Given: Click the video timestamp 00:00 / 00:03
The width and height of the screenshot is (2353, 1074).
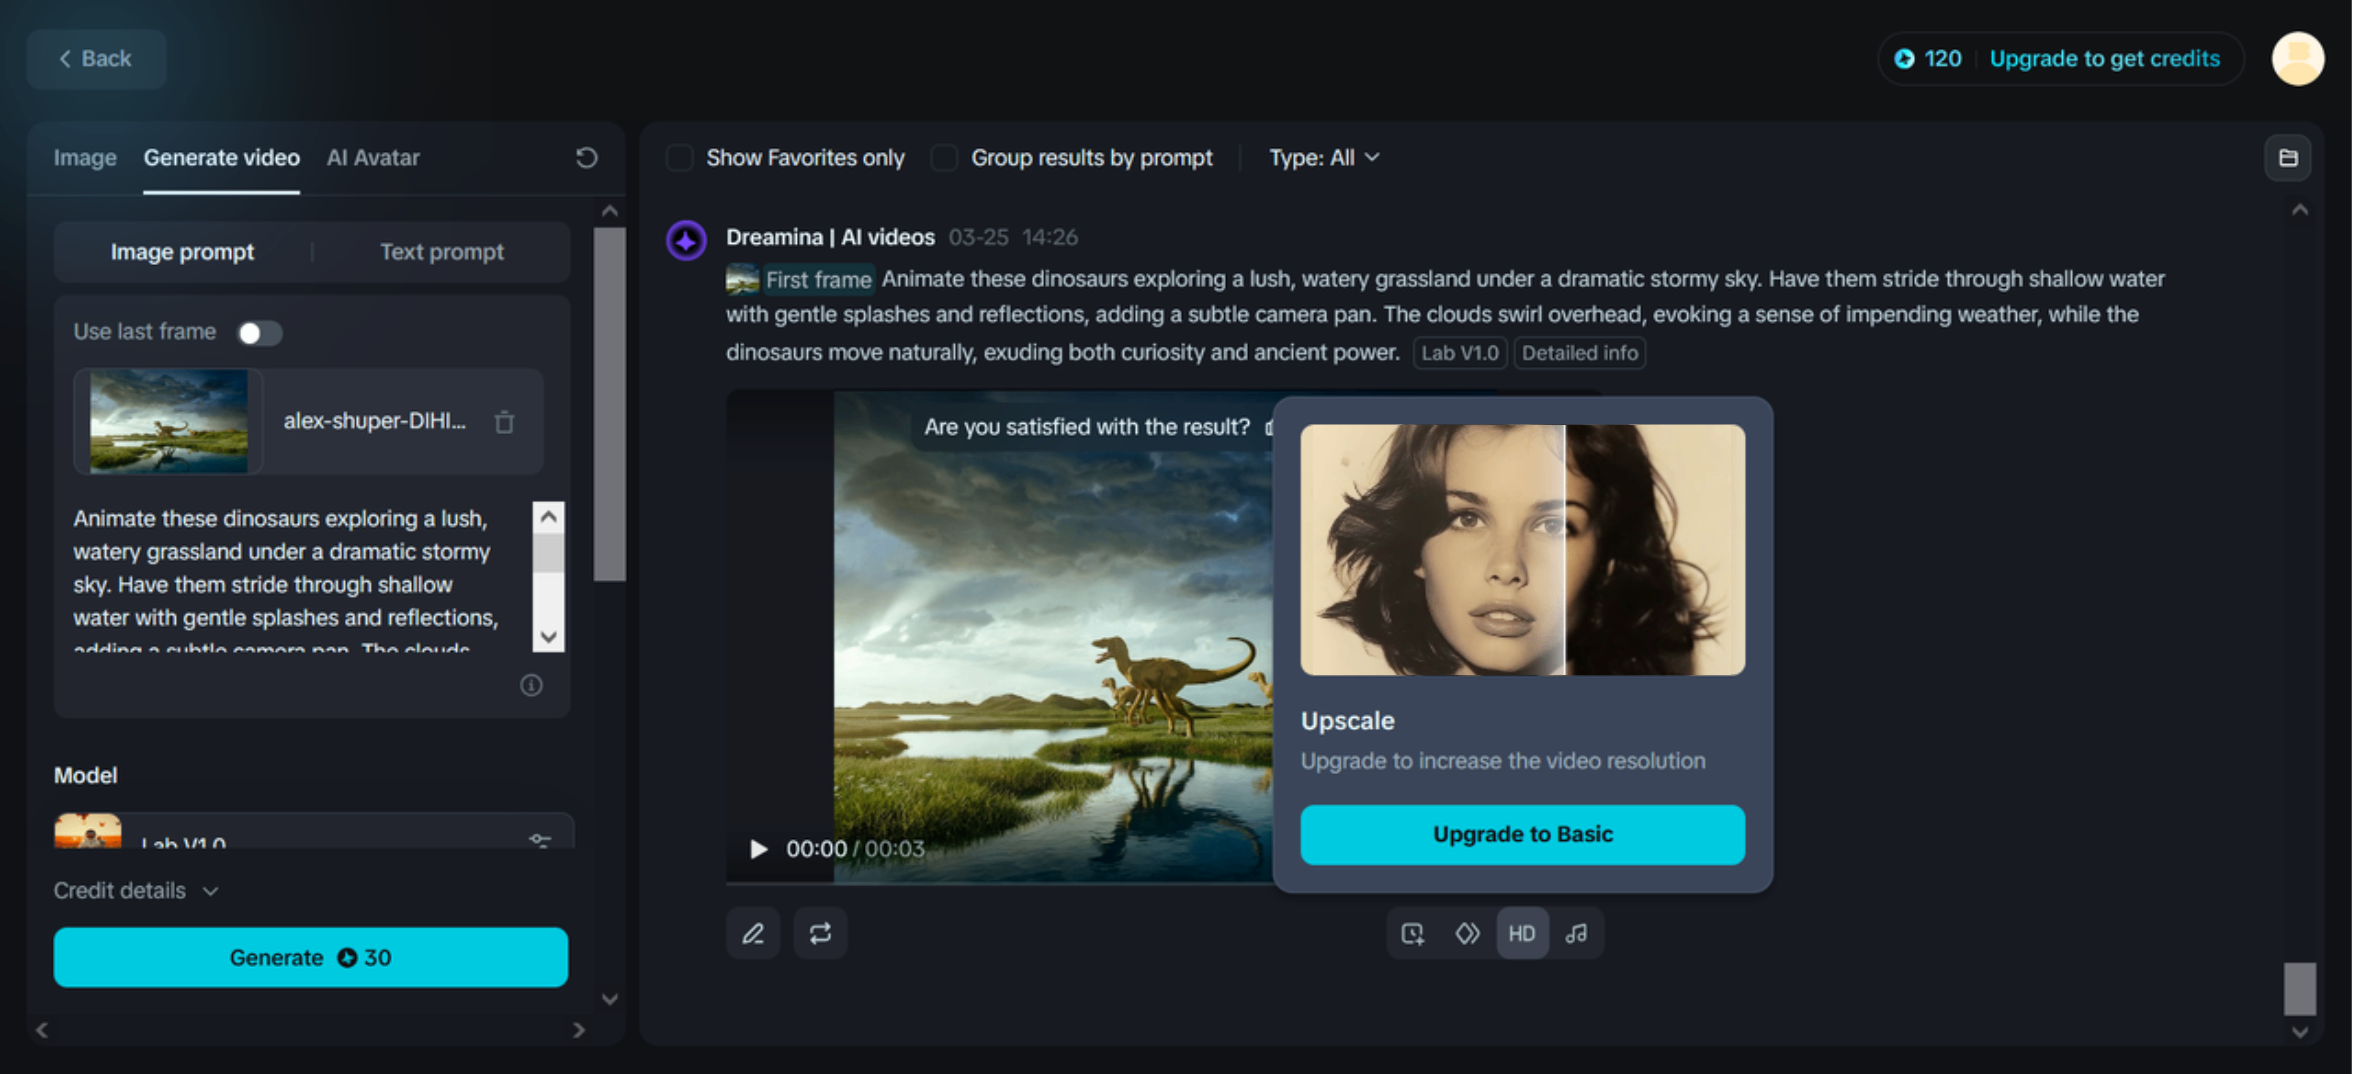Looking at the screenshot, I should click(855, 849).
